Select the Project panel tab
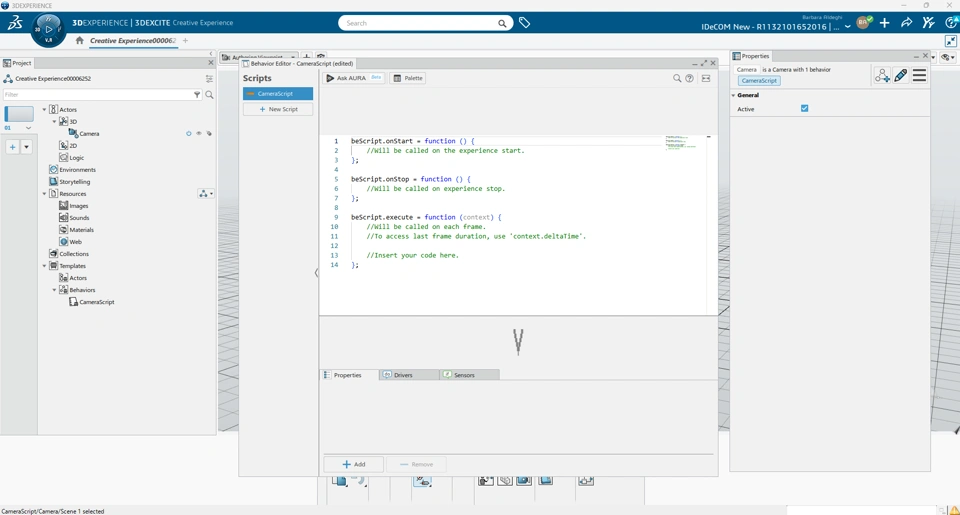The height and width of the screenshot is (515, 960). point(18,63)
